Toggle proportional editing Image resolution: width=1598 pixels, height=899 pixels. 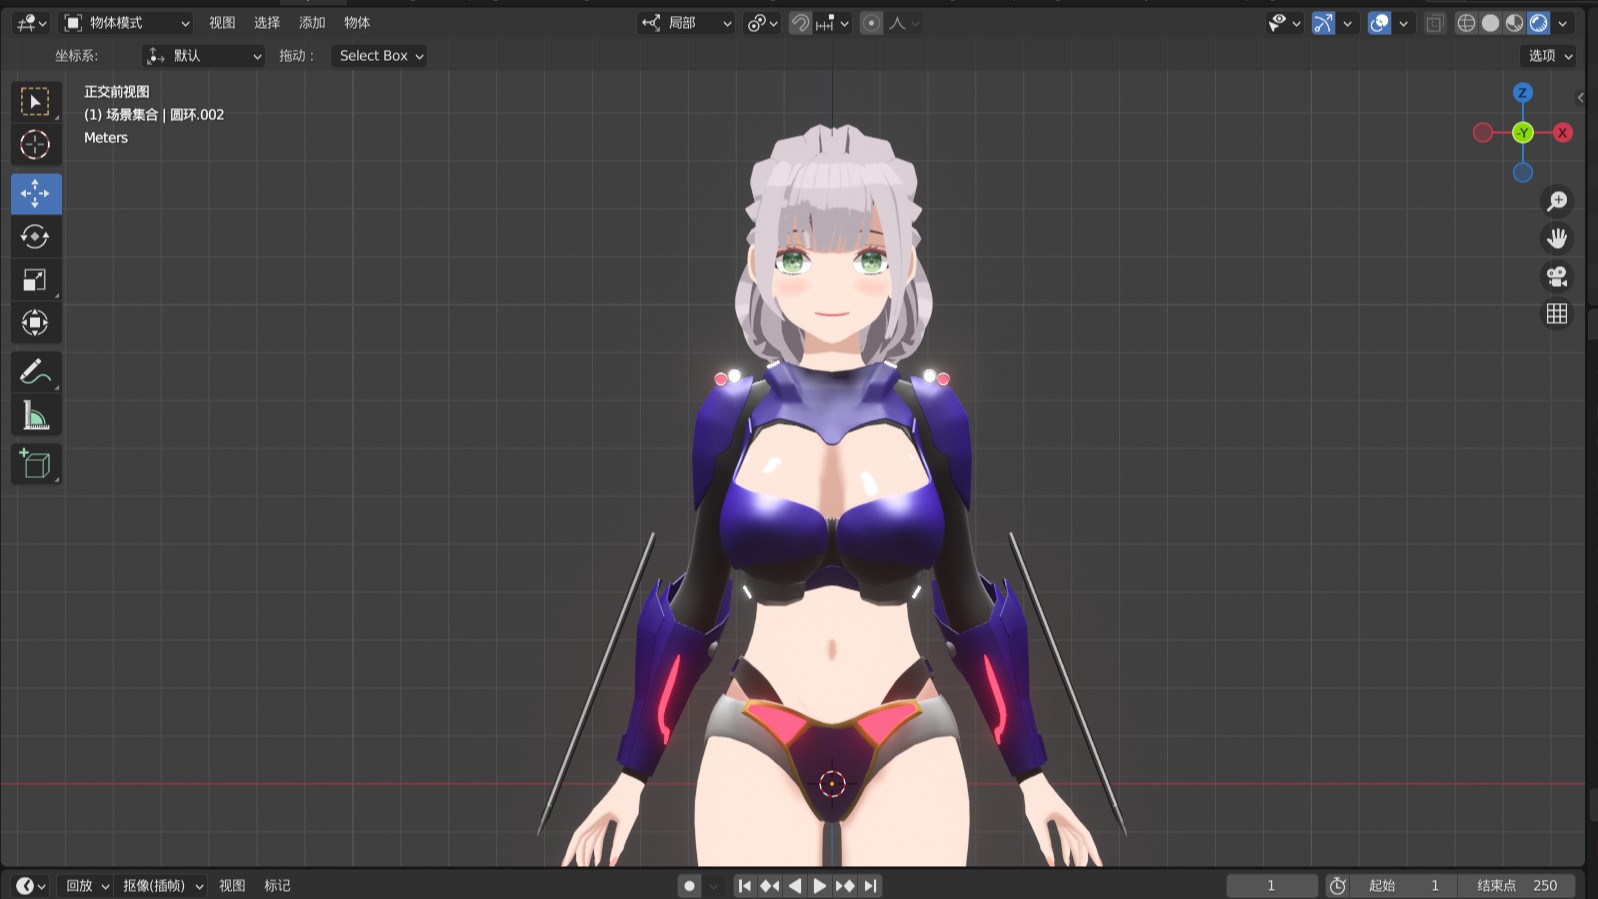(x=871, y=23)
